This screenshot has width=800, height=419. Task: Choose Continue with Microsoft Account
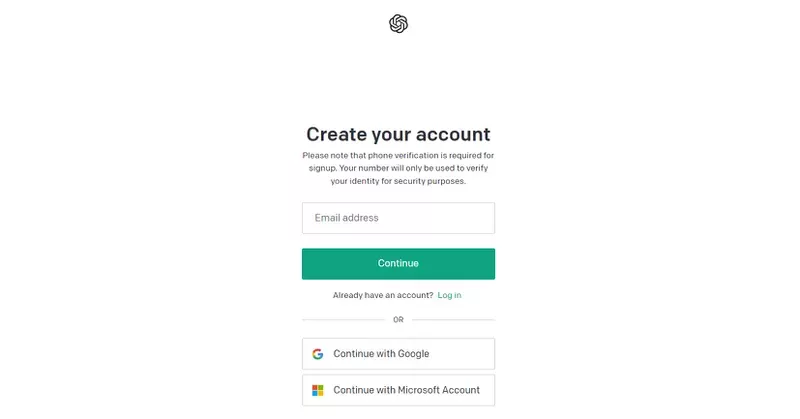point(398,390)
